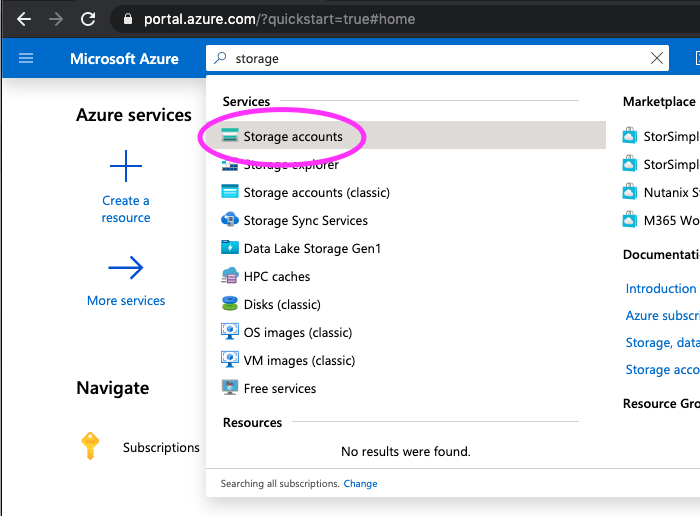This screenshot has width=700, height=516.
Task: Click the Storage accounts (classic) icon
Action: pos(230,191)
